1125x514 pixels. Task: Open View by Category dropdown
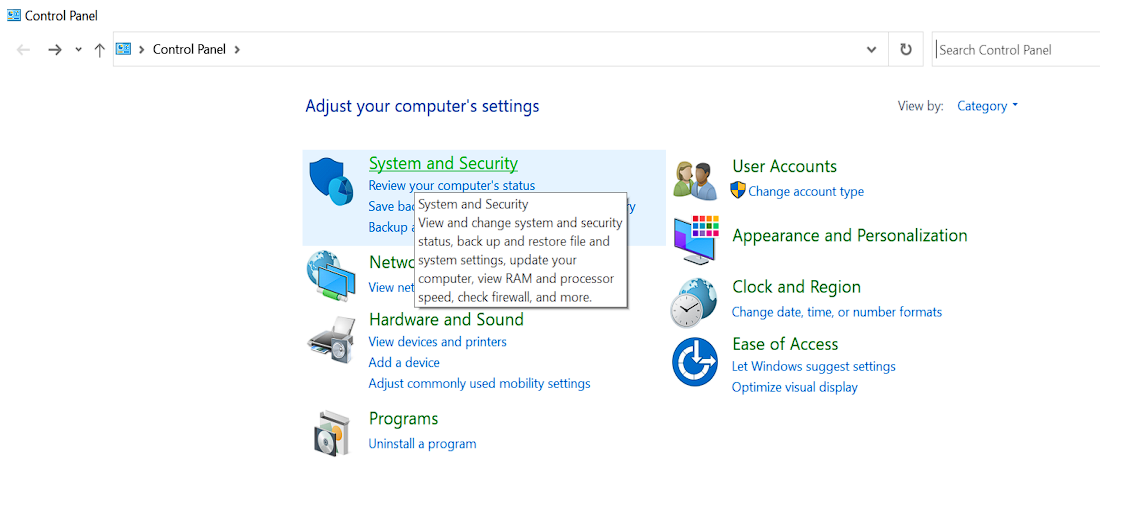[987, 106]
